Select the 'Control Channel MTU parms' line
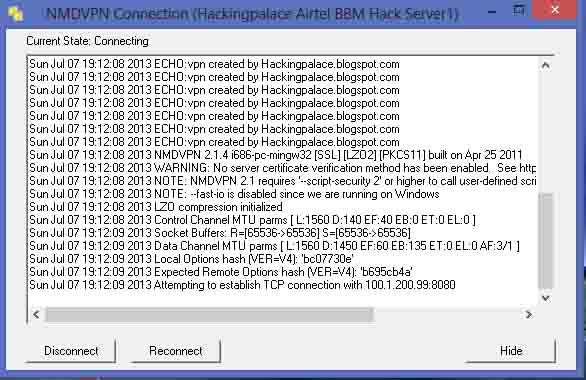This screenshot has height=380, width=586. (x=253, y=220)
